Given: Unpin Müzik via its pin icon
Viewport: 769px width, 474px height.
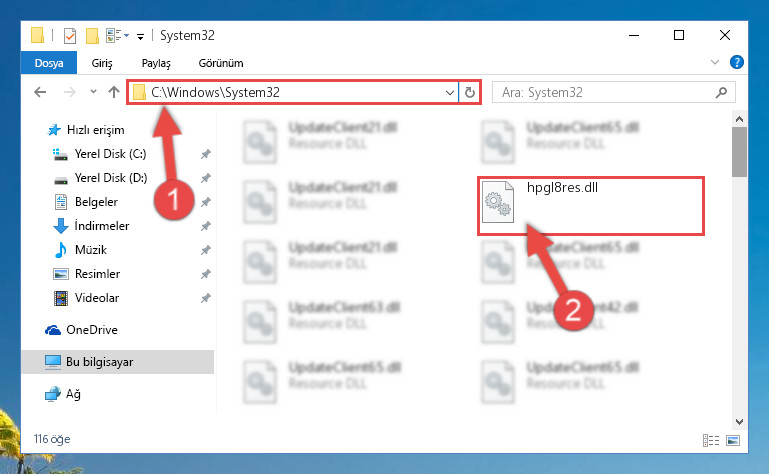Looking at the screenshot, I should click(205, 250).
